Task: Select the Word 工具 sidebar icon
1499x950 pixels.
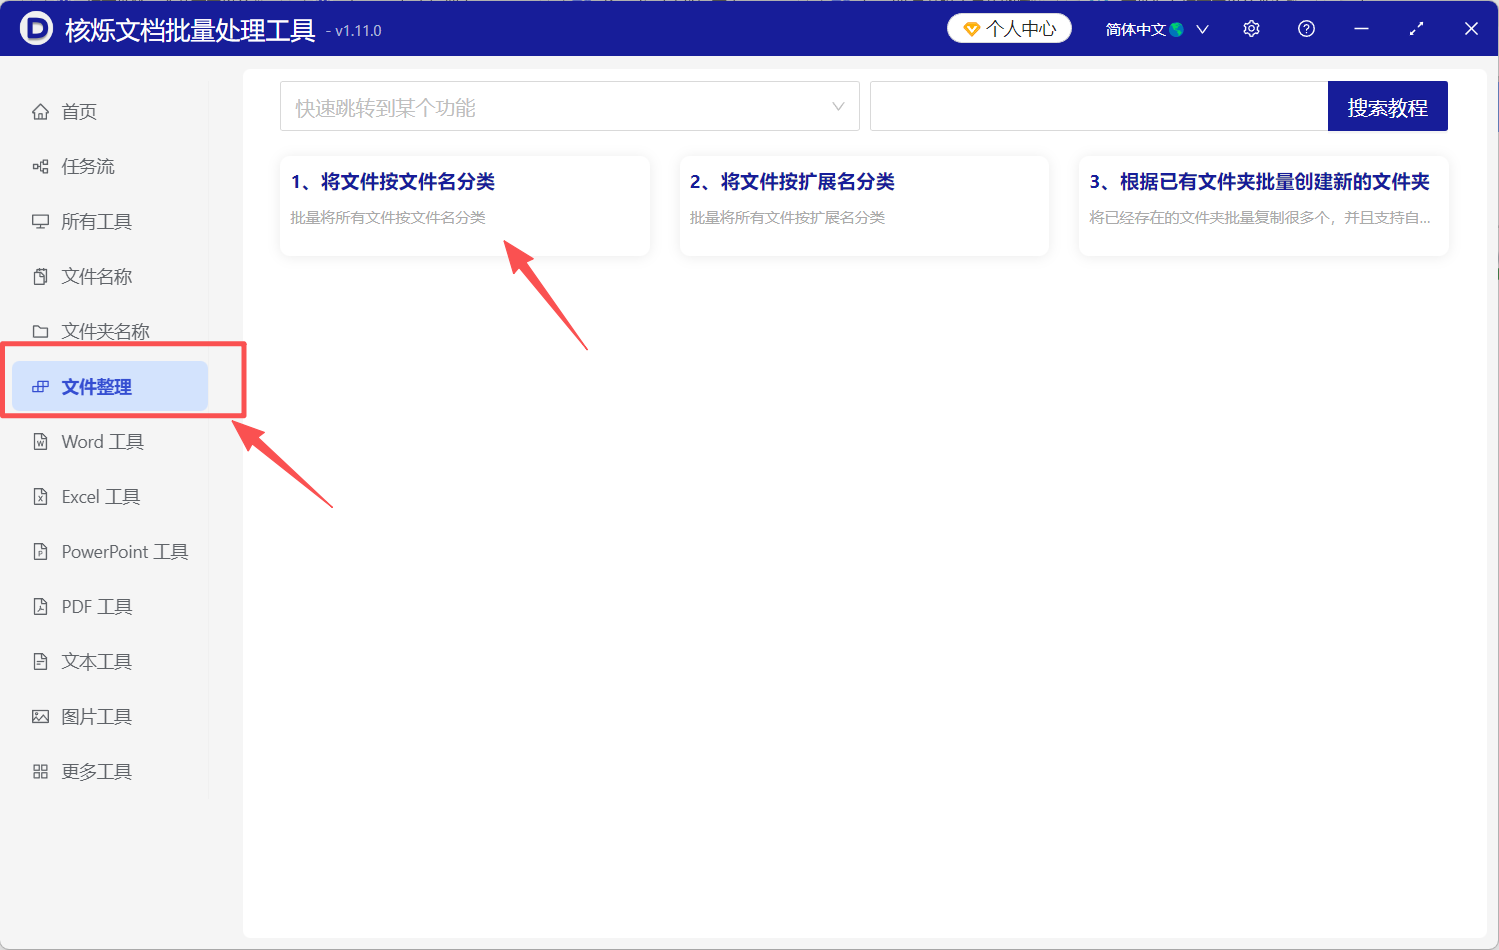Action: [40, 441]
